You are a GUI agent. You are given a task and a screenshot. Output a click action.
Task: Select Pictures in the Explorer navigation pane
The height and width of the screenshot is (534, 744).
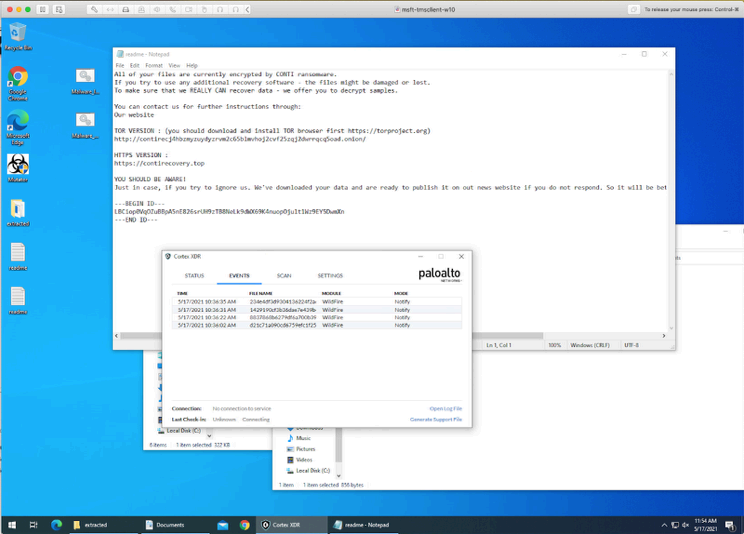[x=301, y=449]
